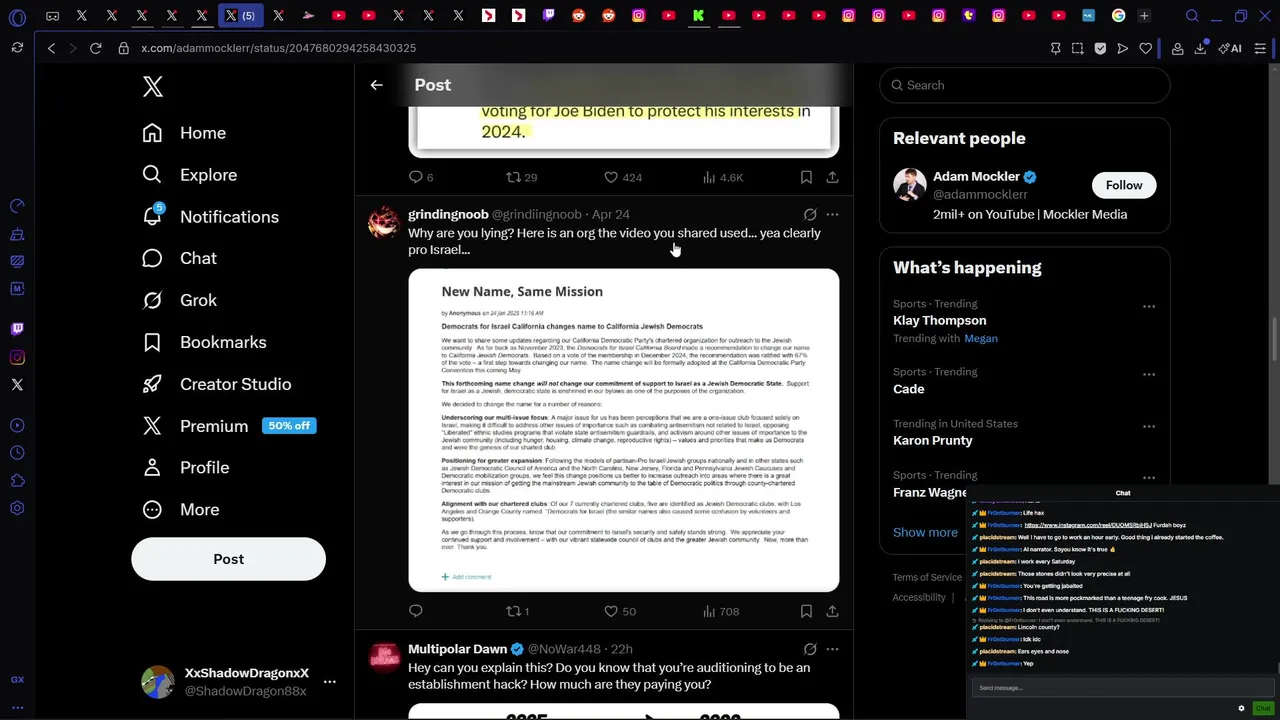Open chat overlay settings gear
This screenshot has width=1280, height=720.
click(1242, 708)
